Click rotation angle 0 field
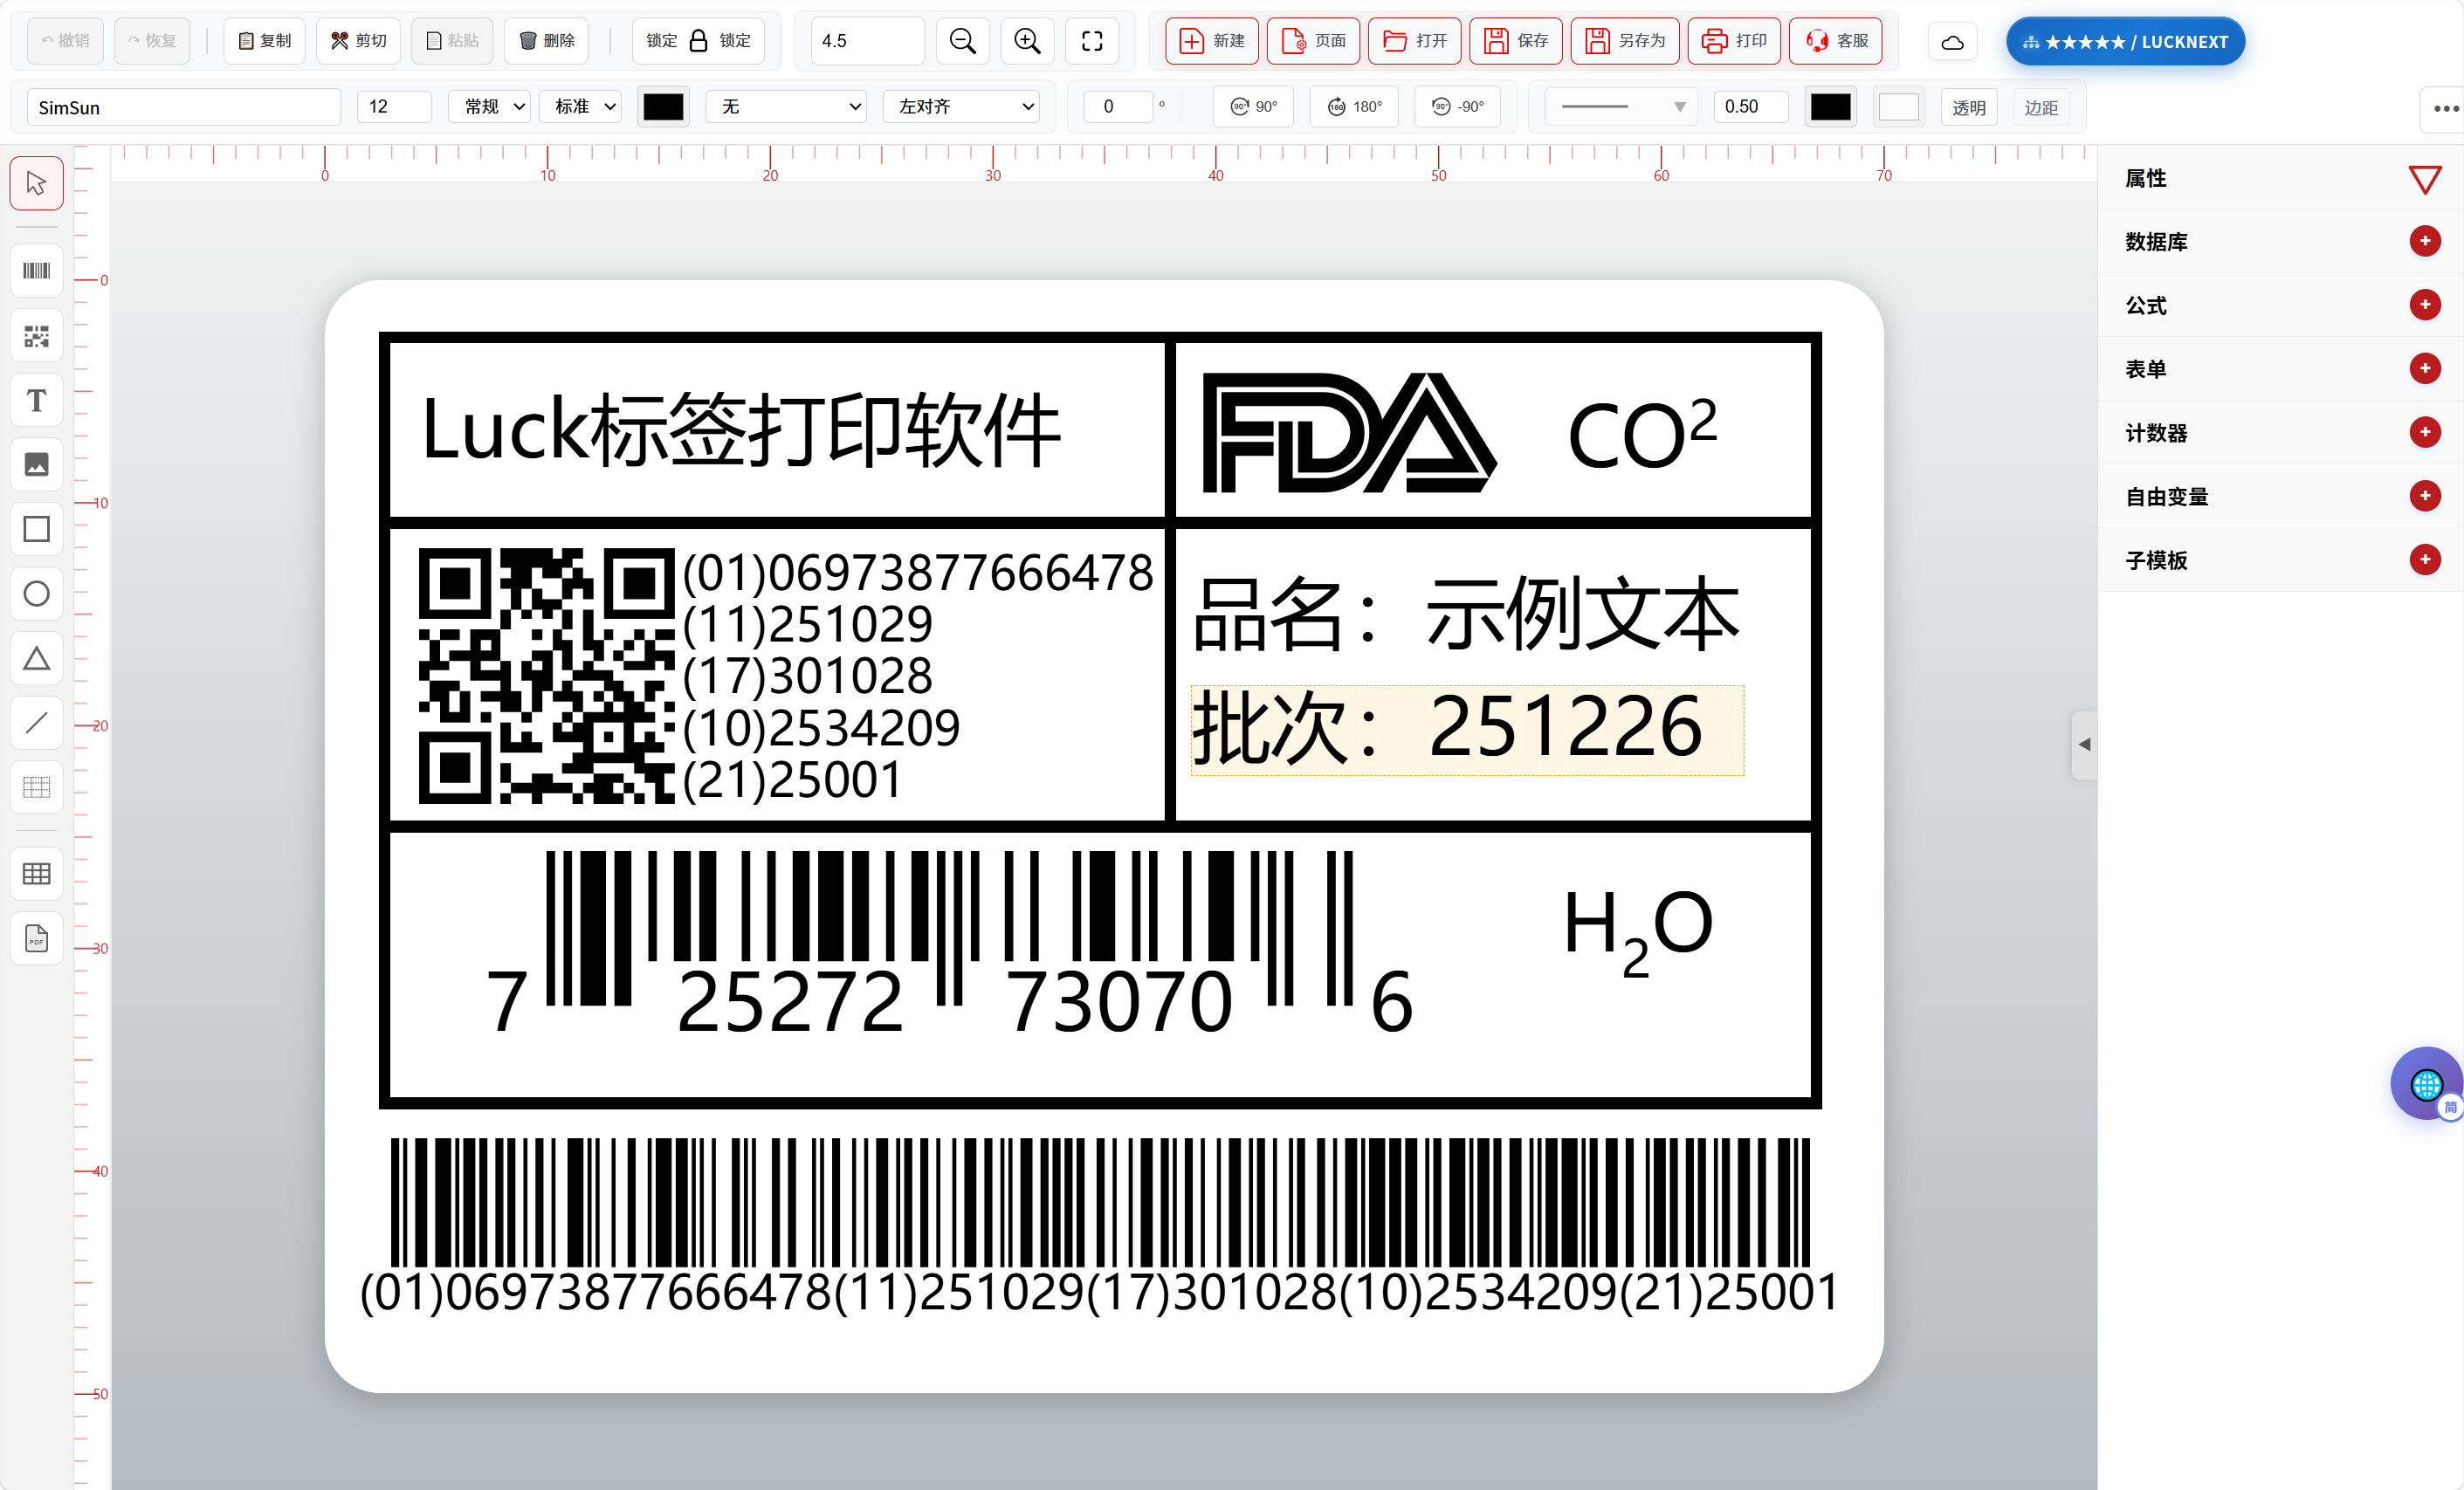Viewport: 2464px width, 1490px height. tap(1118, 106)
